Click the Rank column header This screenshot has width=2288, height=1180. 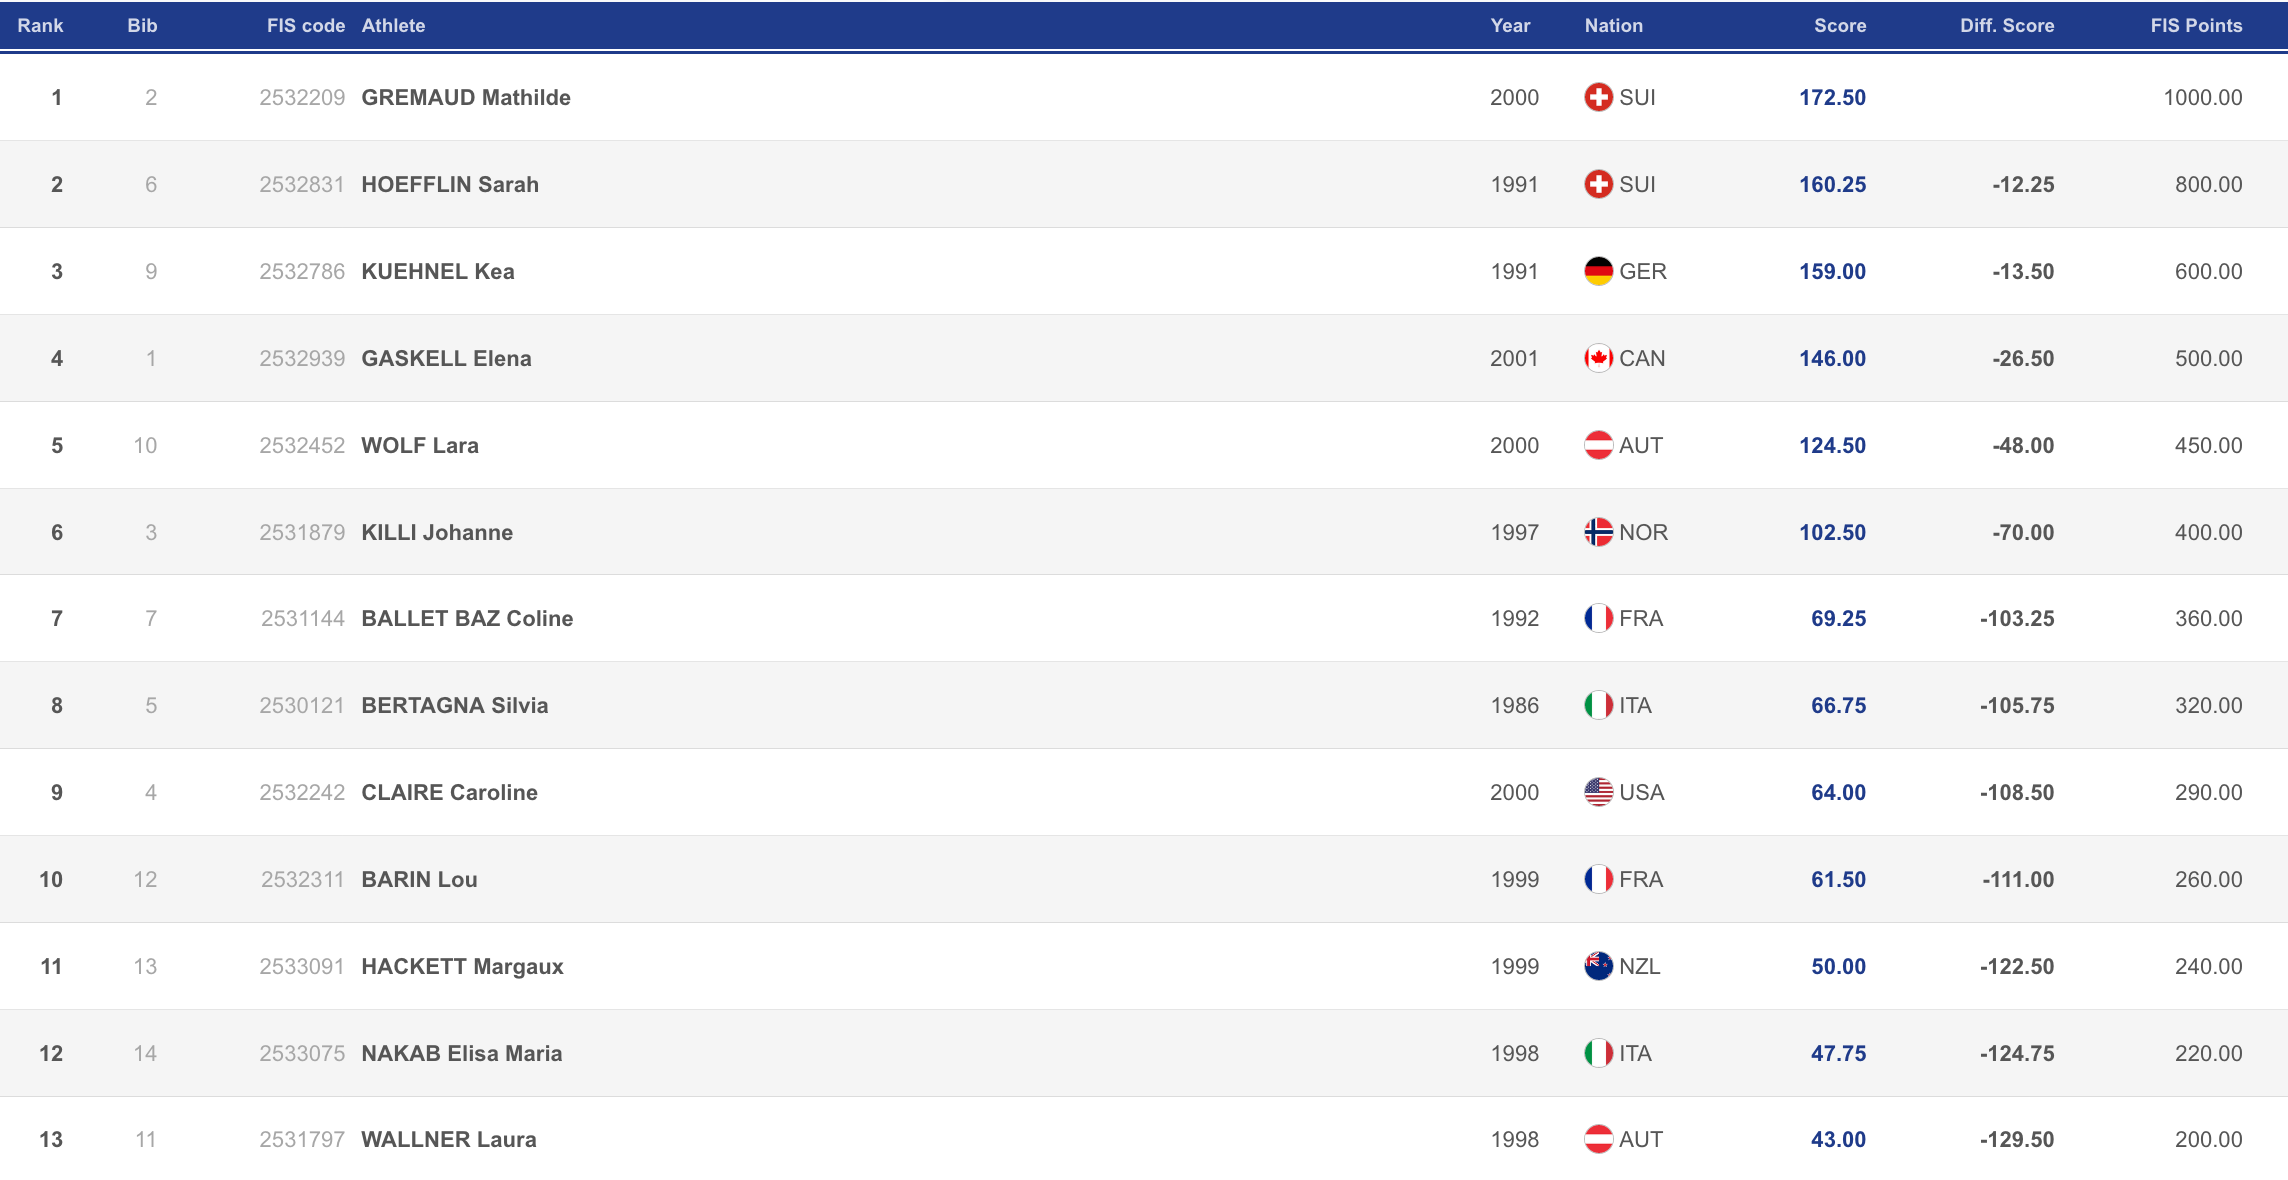pyautogui.click(x=40, y=26)
